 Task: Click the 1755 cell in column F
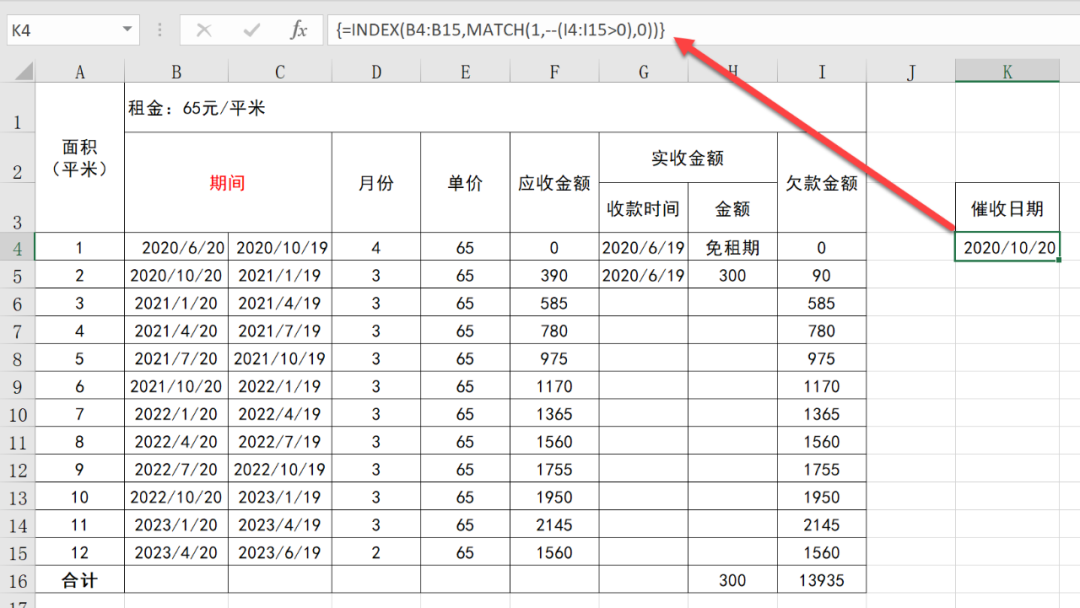pyautogui.click(x=554, y=470)
